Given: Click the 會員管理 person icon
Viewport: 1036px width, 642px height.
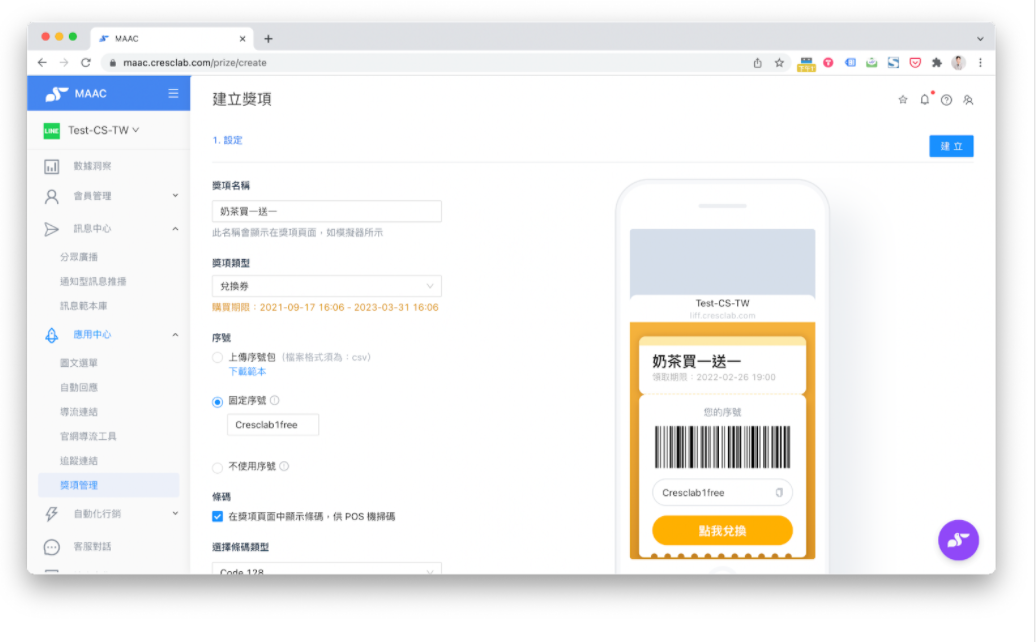Looking at the screenshot, I should click(x=52, y=196).
